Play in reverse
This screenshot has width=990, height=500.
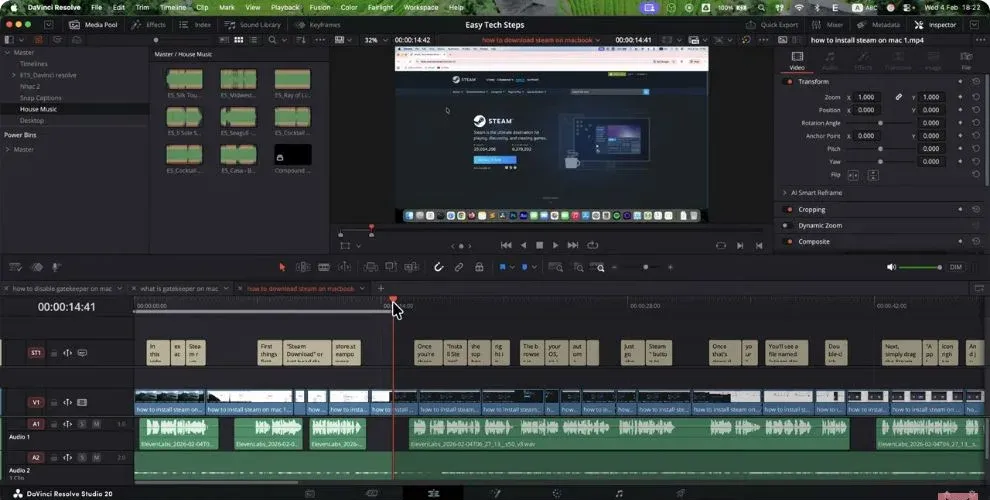pyautogui.click(x=523, y=245)
